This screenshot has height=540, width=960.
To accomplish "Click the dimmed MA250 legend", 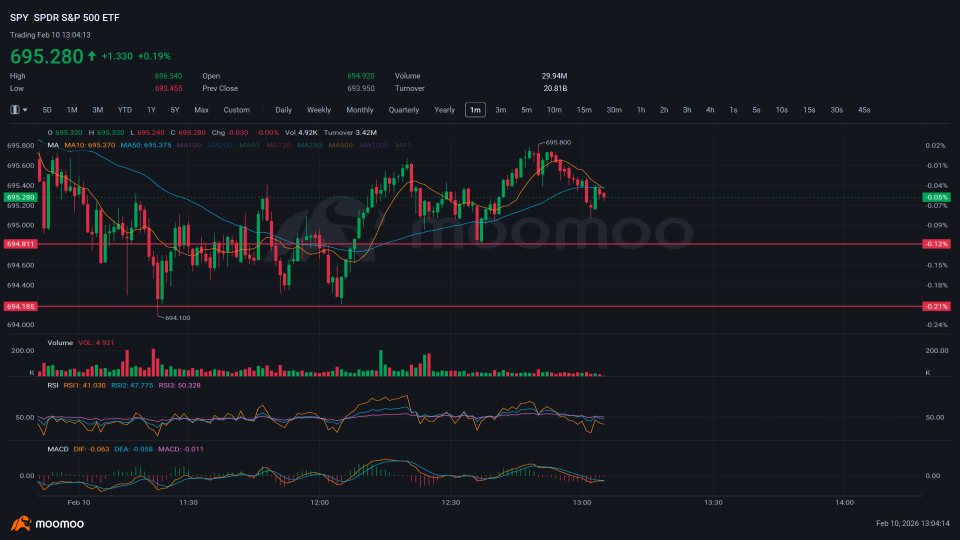I will pos(311,145).
